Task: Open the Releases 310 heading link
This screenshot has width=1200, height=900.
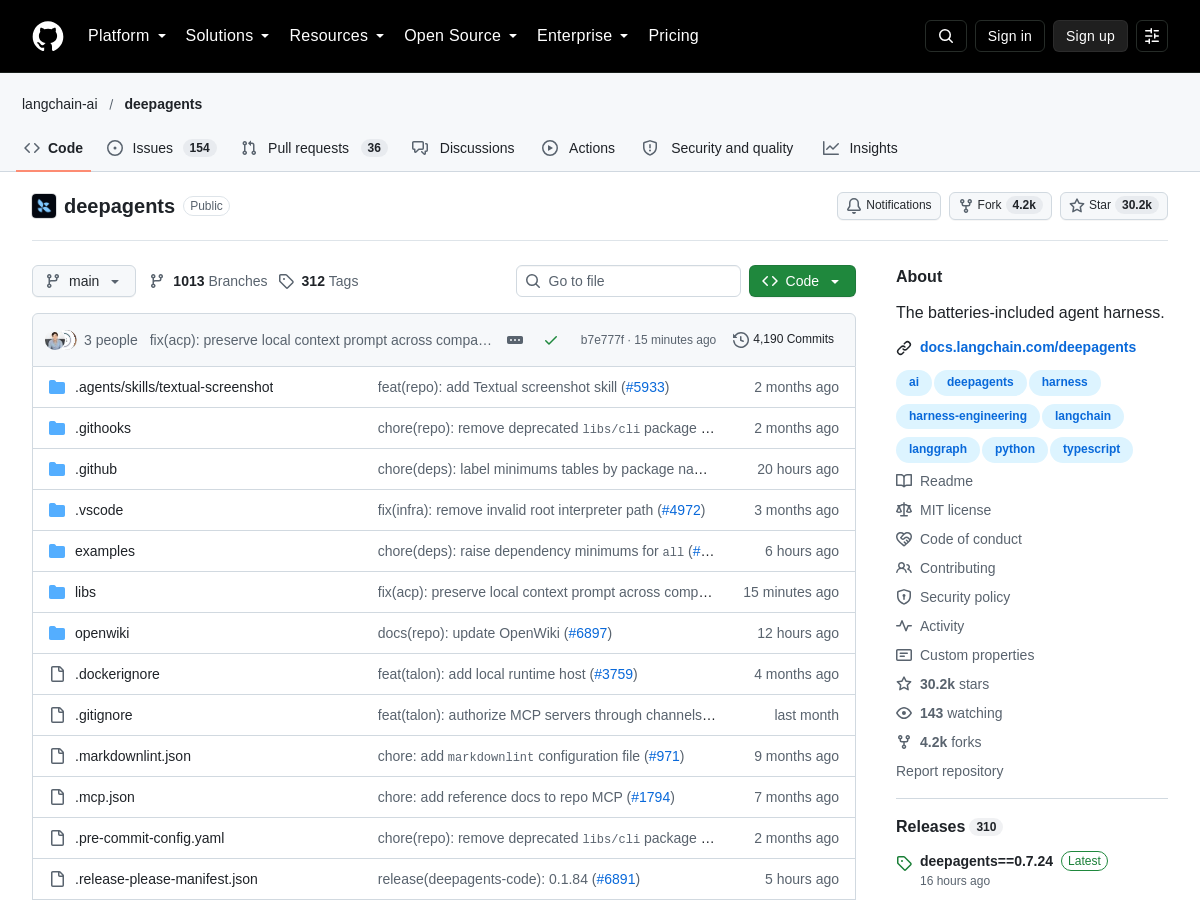Action: click(949, 827)
